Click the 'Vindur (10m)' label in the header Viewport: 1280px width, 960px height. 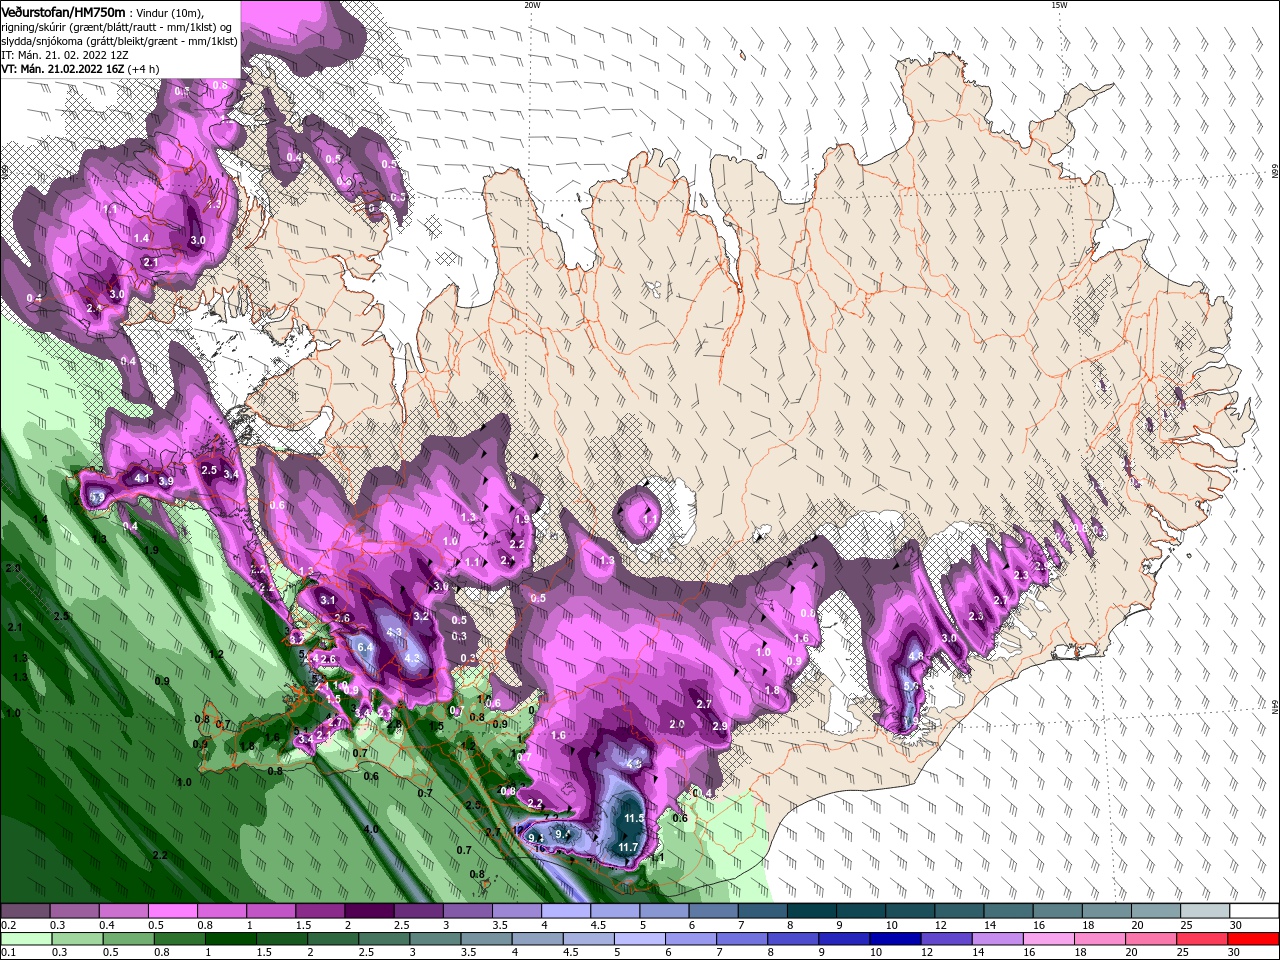tap(169, 11)
